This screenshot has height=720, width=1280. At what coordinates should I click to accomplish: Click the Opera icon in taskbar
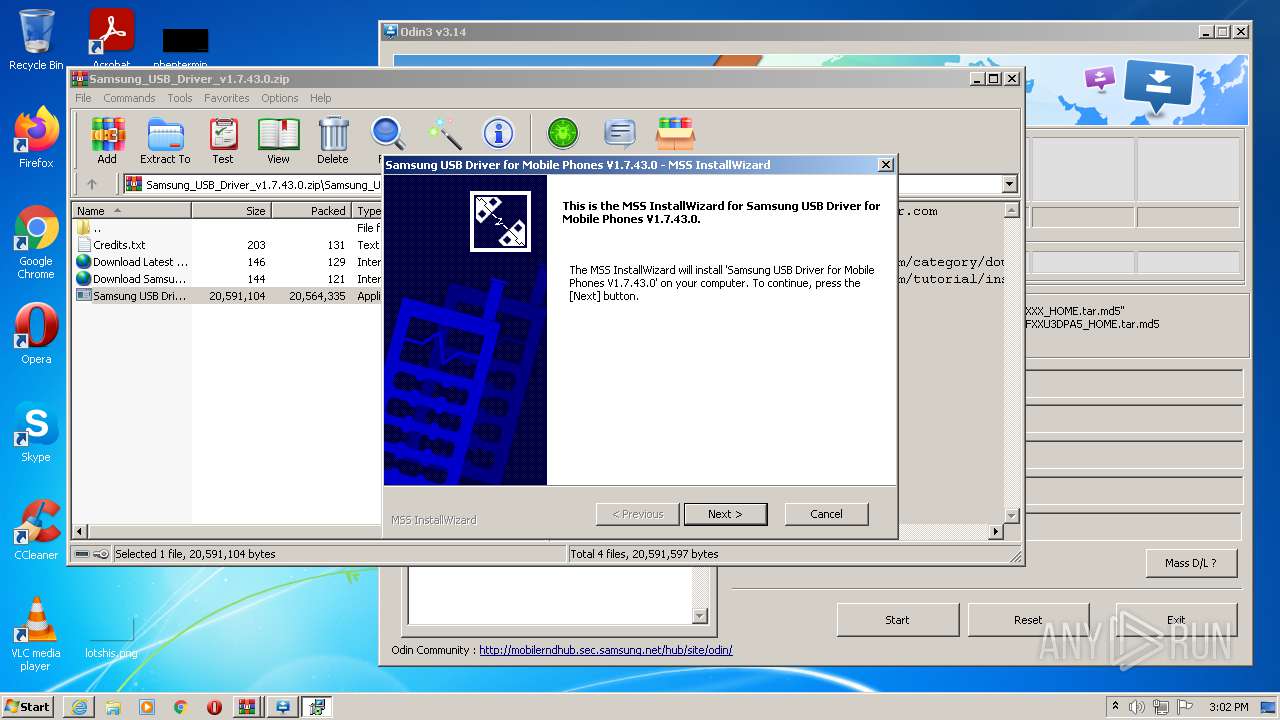[214, 707]
